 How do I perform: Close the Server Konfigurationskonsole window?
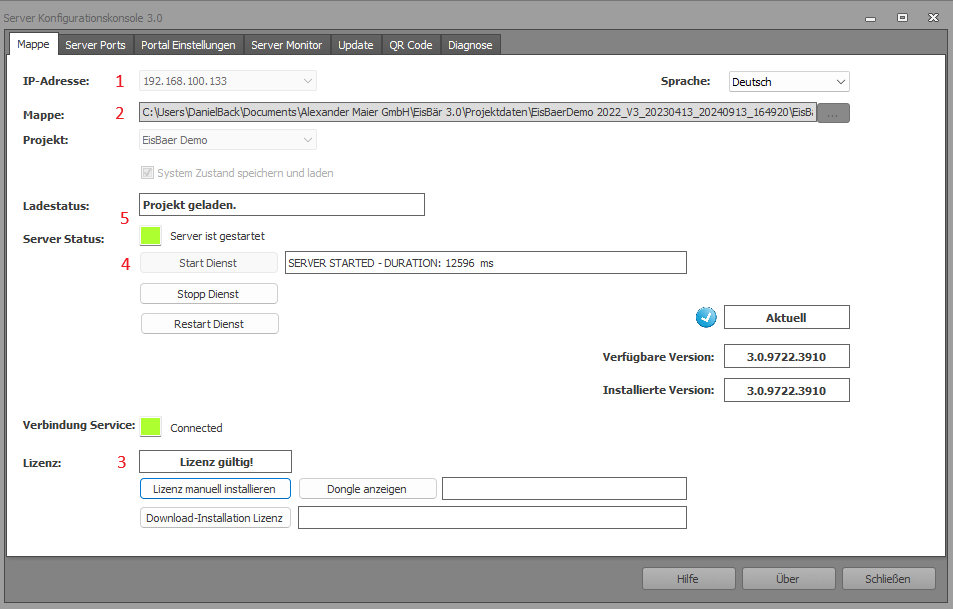pos(934,18)
